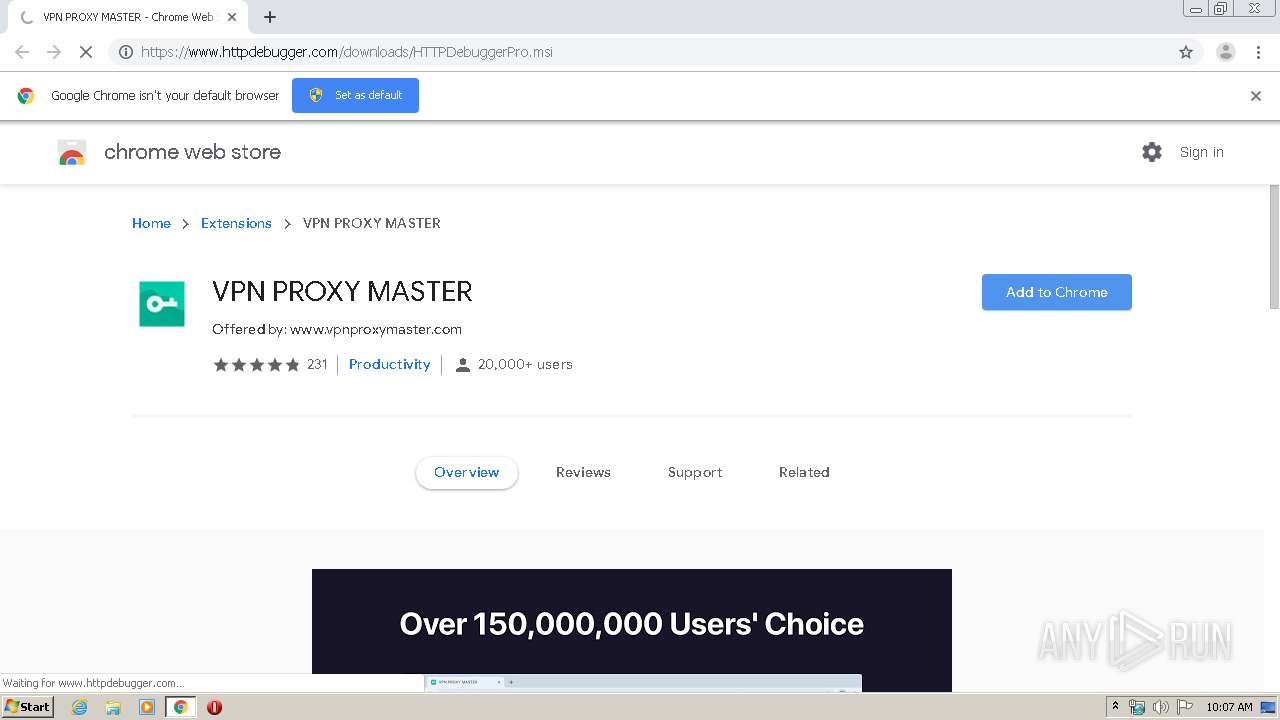Close the VPN PROXY MASTER tab
This screenshot has width=1280, height=720.
point(232,17)
